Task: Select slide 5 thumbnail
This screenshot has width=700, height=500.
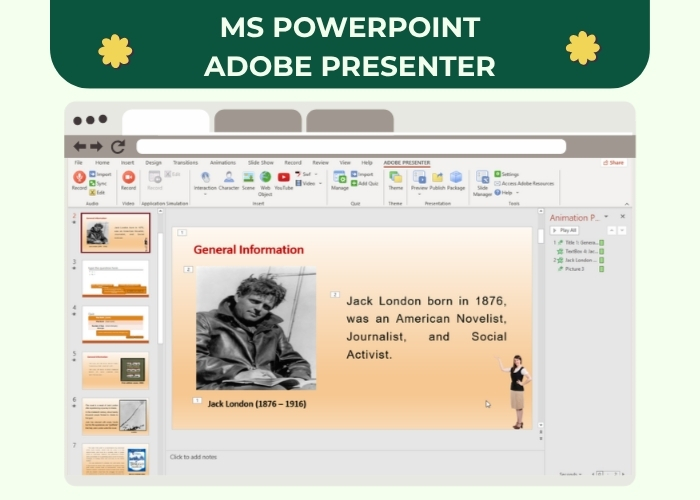Action: [x=115, y=371]
